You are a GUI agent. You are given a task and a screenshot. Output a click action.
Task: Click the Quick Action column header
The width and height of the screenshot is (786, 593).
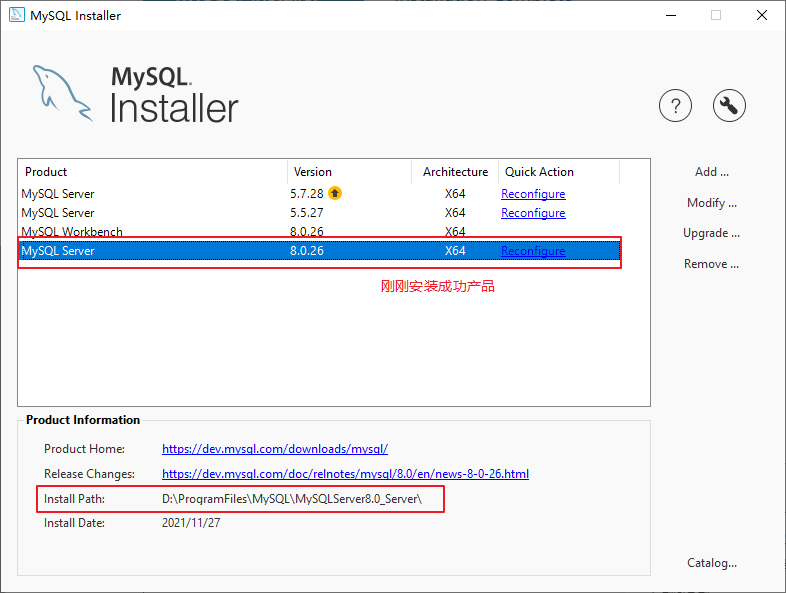[x=559, y=172]
